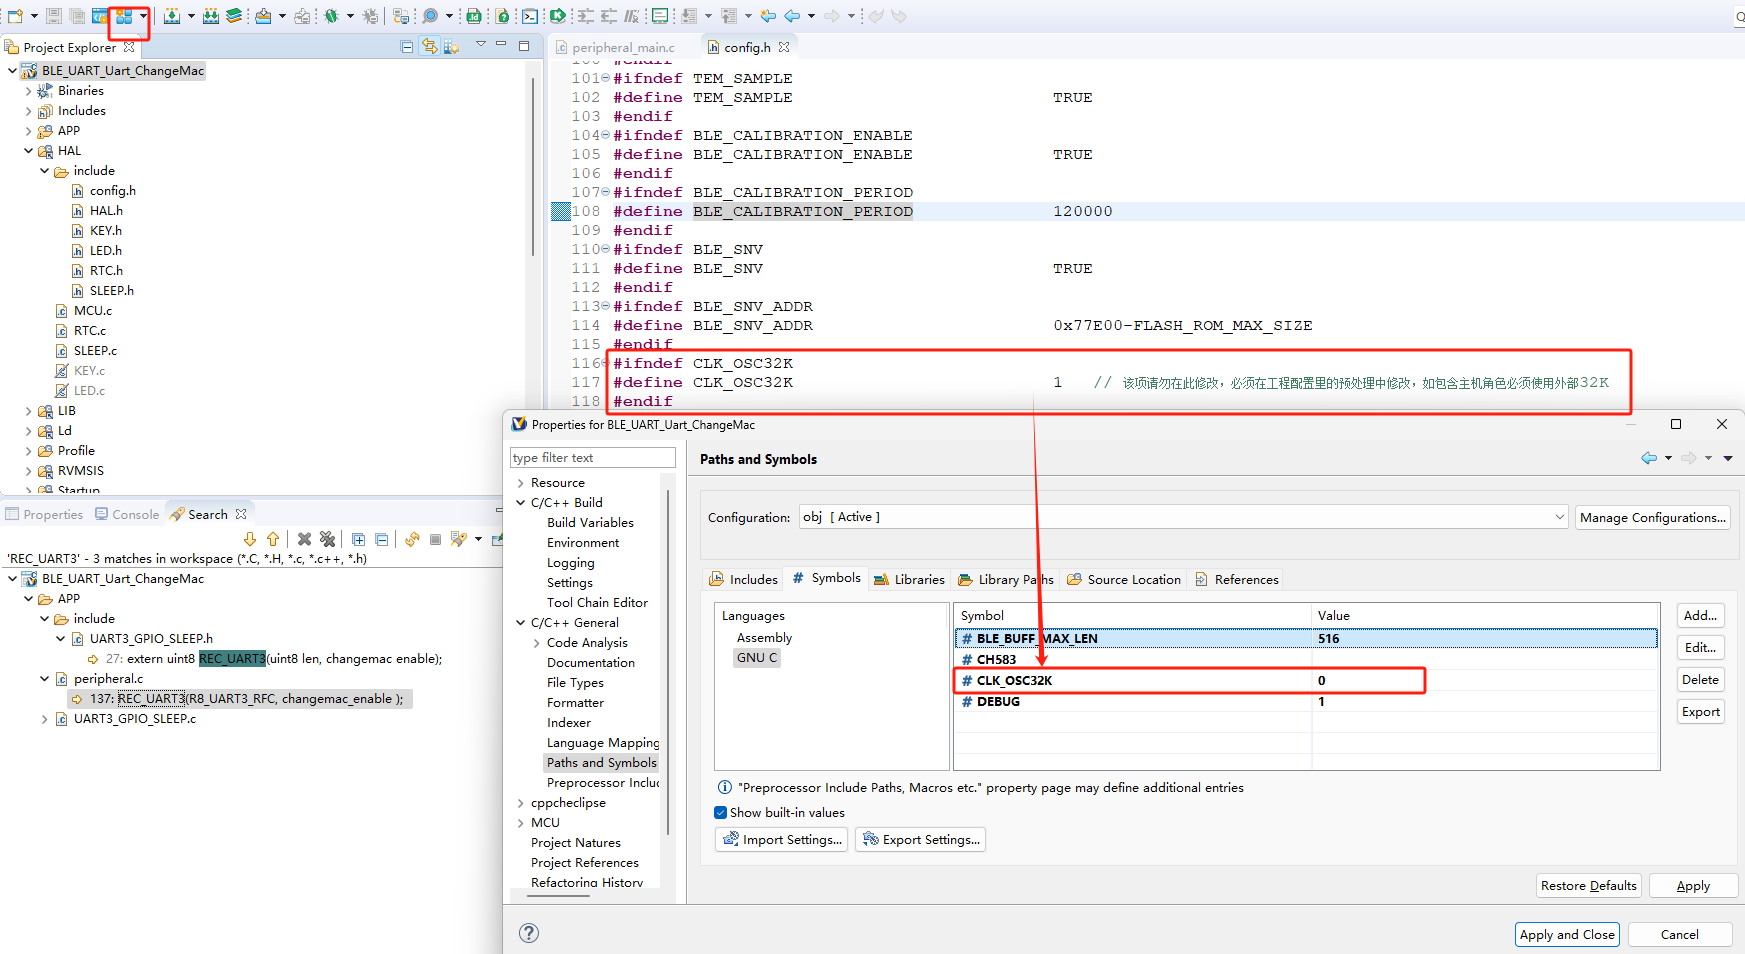Screen dimensions: 1745x954
Task: Minimize the Project Explorer panel
Action: point(501,45)
